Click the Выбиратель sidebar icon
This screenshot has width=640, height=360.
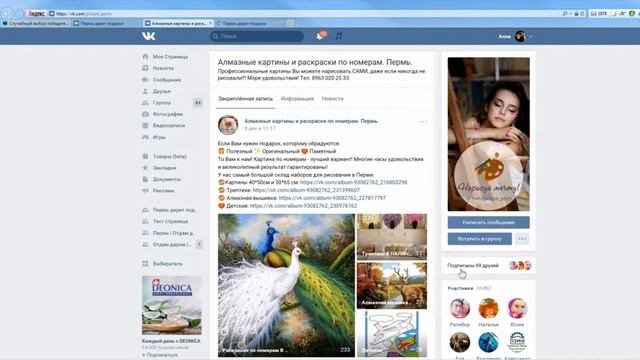click(x=145, y=263)
